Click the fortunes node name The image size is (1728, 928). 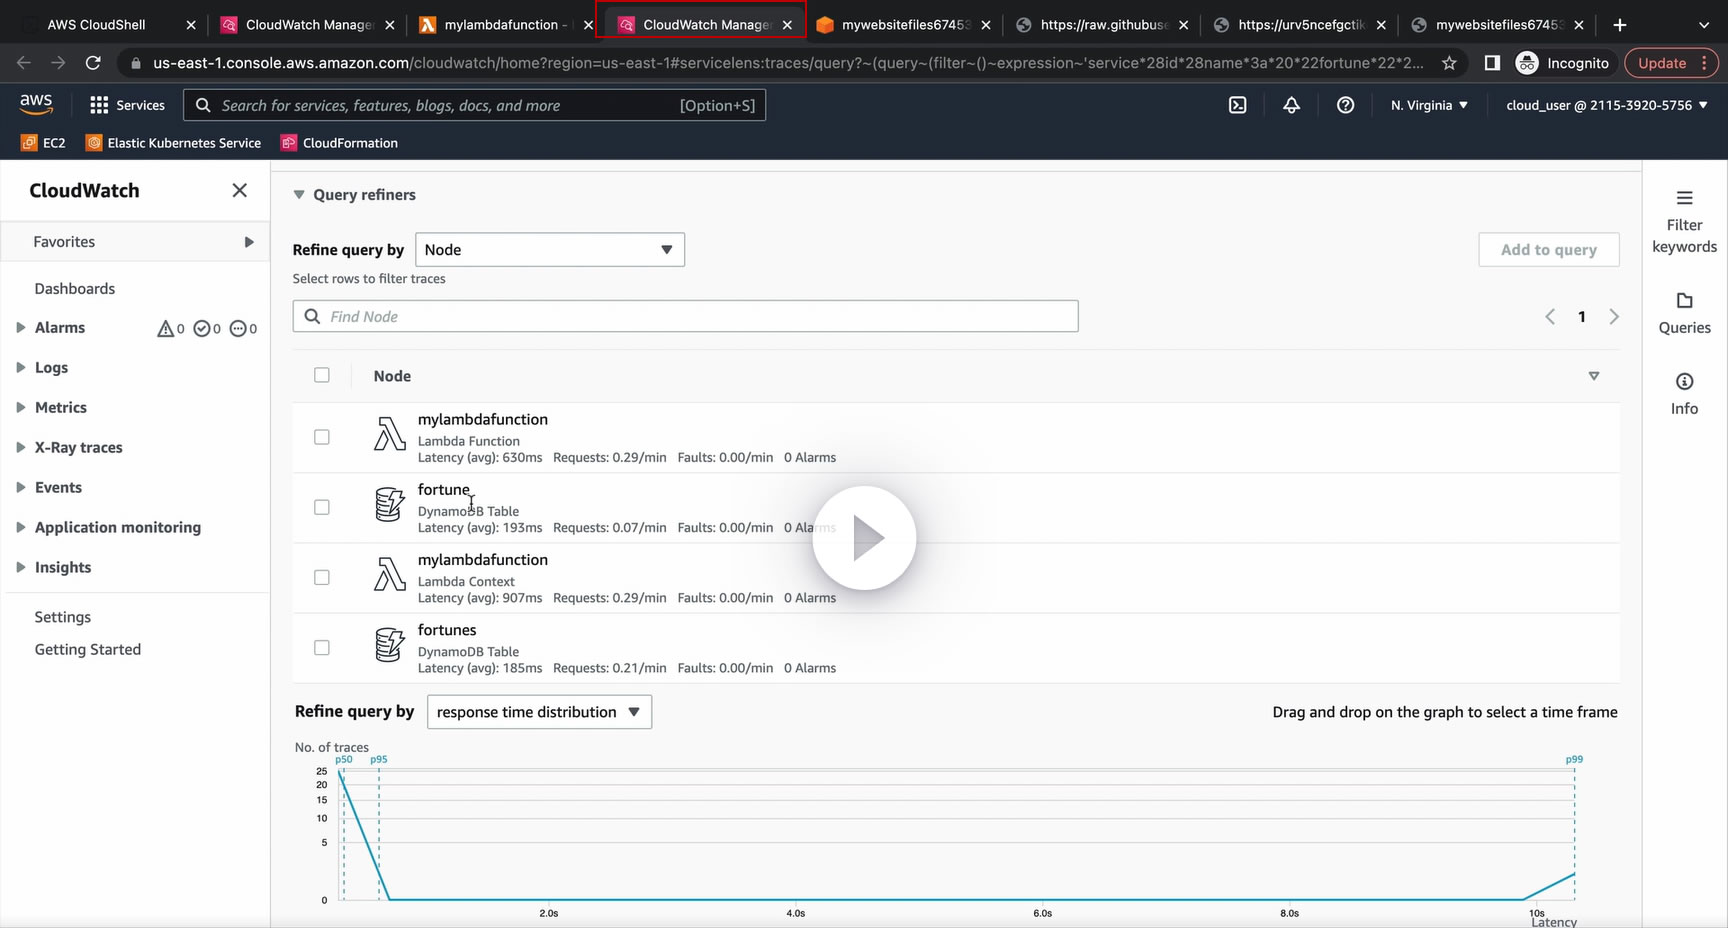[447, 630]
